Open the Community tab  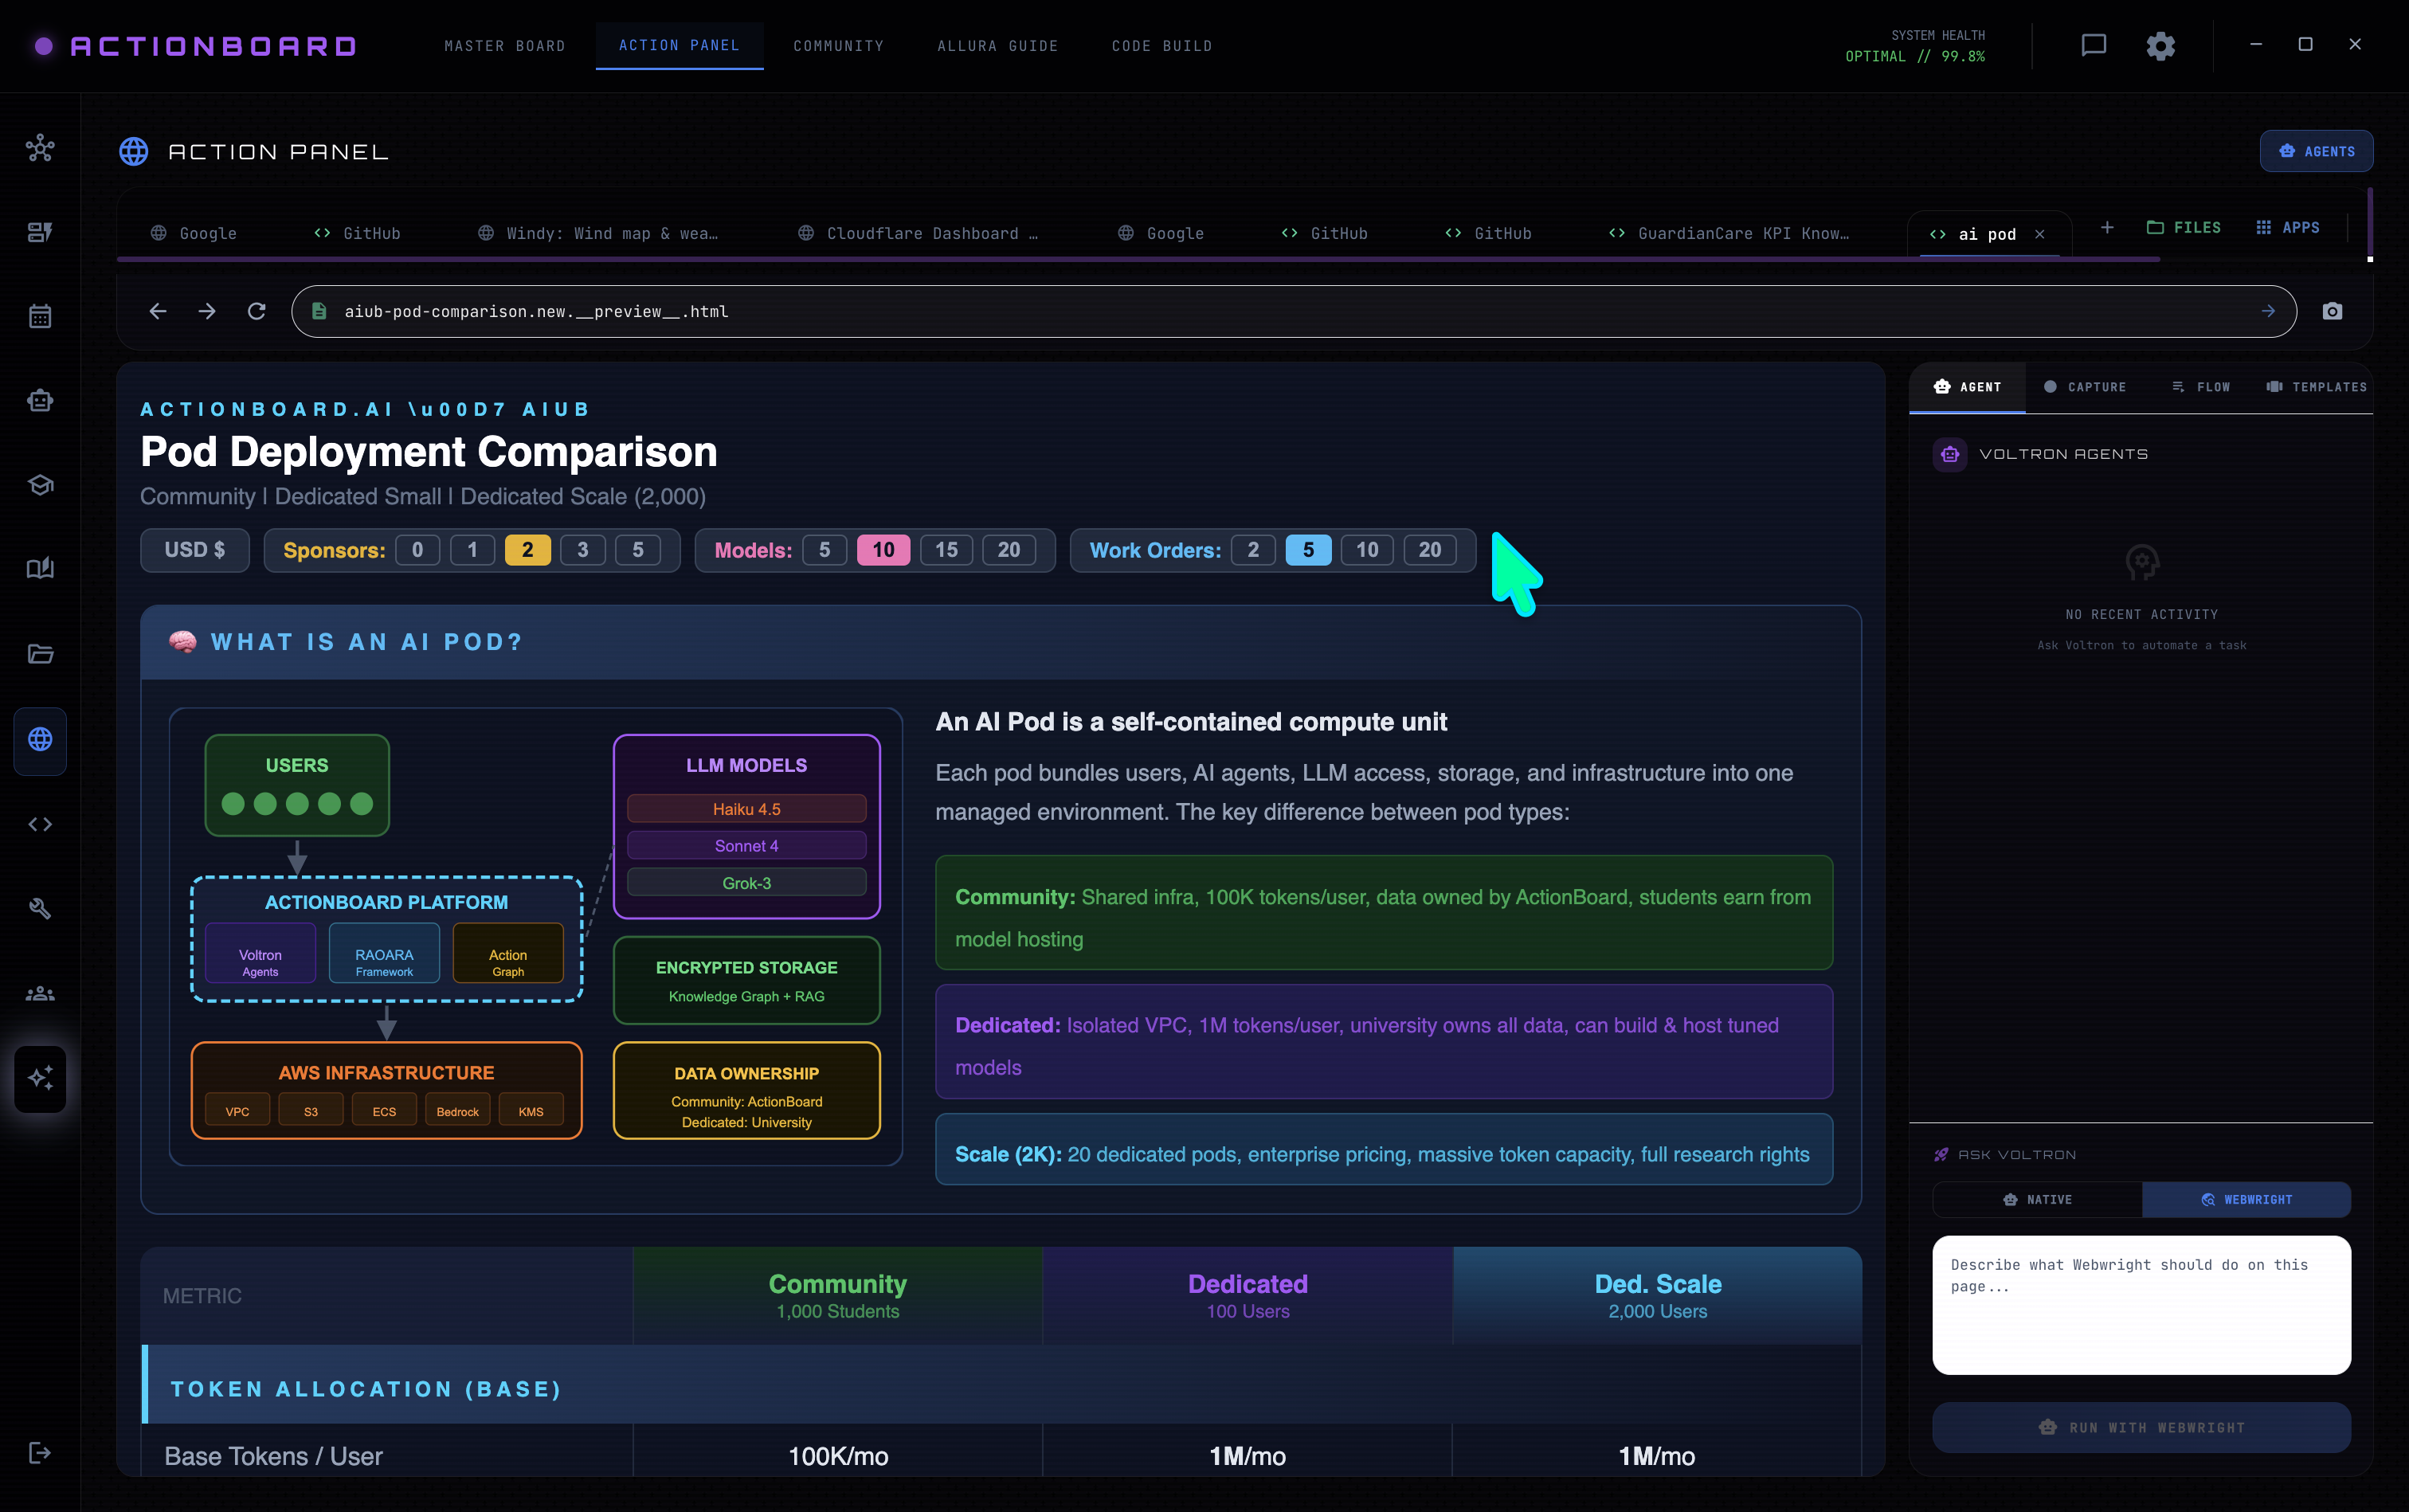pyautogui.click(x=838, y=46)
